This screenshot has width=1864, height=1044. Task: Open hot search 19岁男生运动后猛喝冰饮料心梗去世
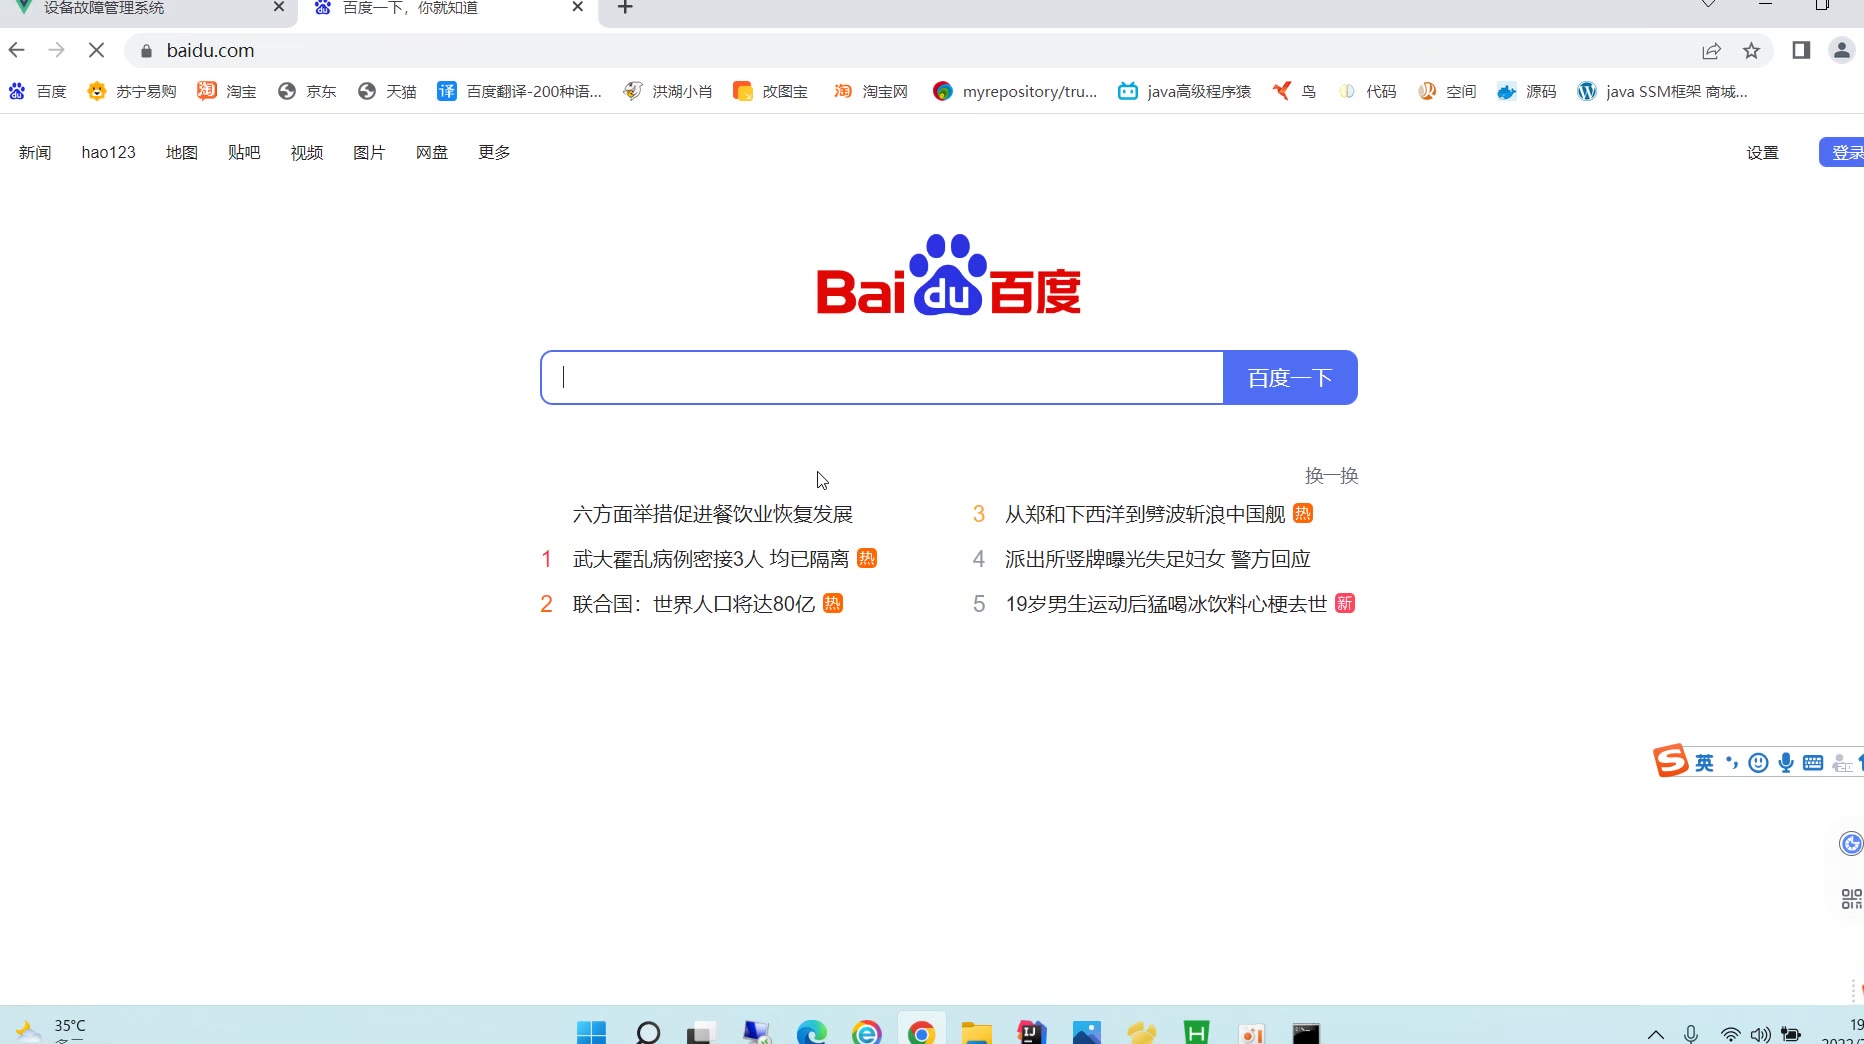[1166, 604]
